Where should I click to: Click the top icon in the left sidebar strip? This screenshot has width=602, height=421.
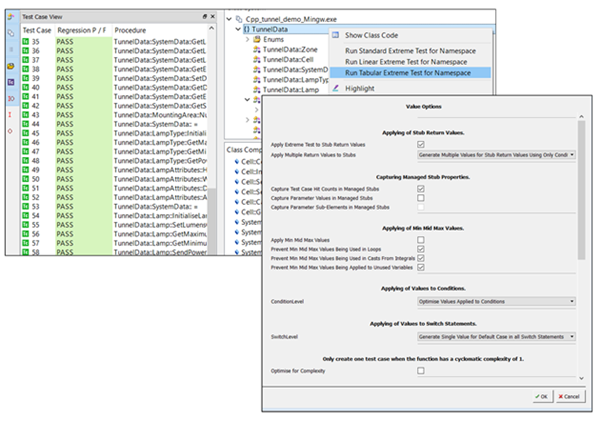tap(11, 17)
